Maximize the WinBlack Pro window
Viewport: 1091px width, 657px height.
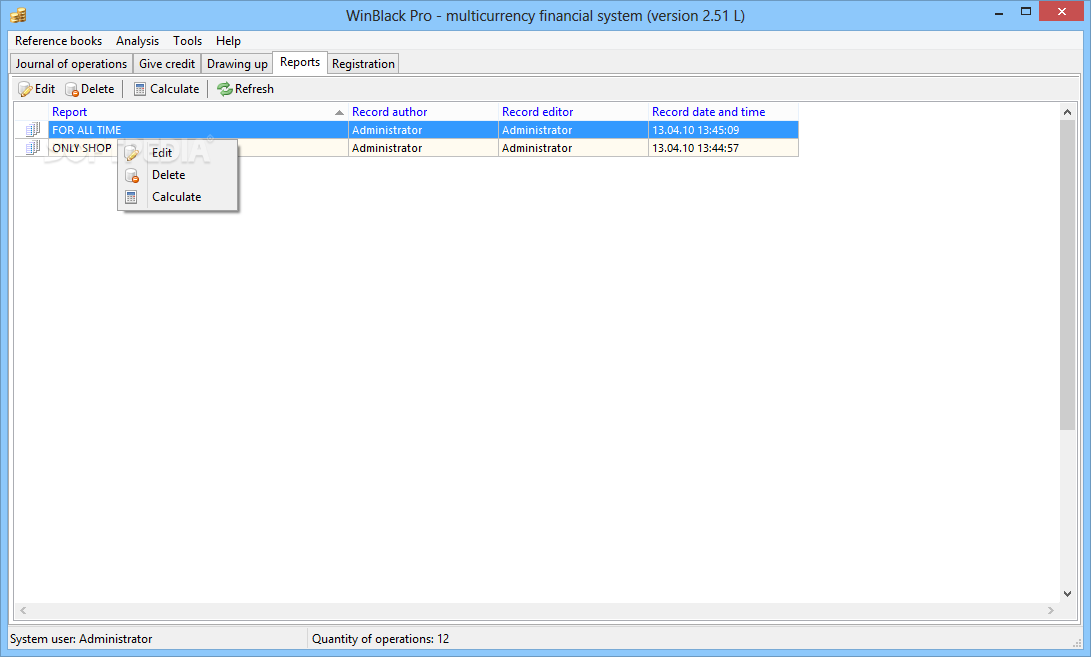click(1026, 12)
